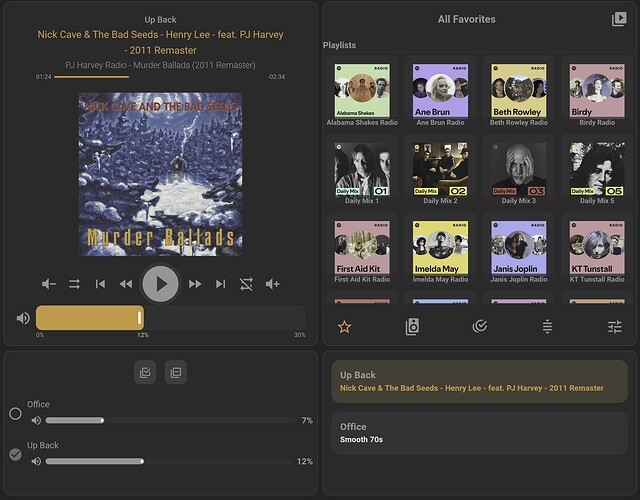The width and height of the screenshot is (640, 500).
Task: Click the Murder Ballads album artwork
Action: [160, 174]
